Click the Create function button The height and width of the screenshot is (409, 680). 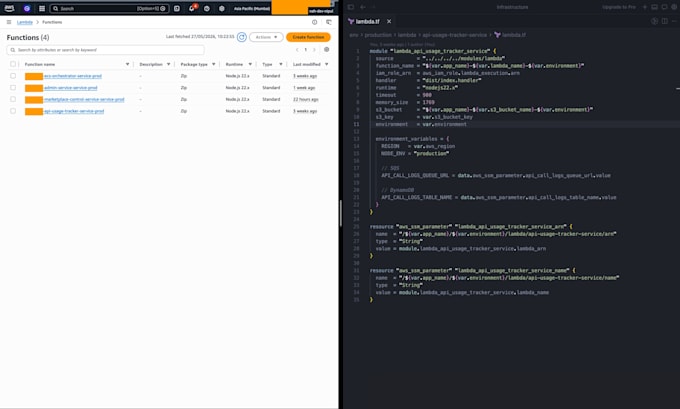308,37
